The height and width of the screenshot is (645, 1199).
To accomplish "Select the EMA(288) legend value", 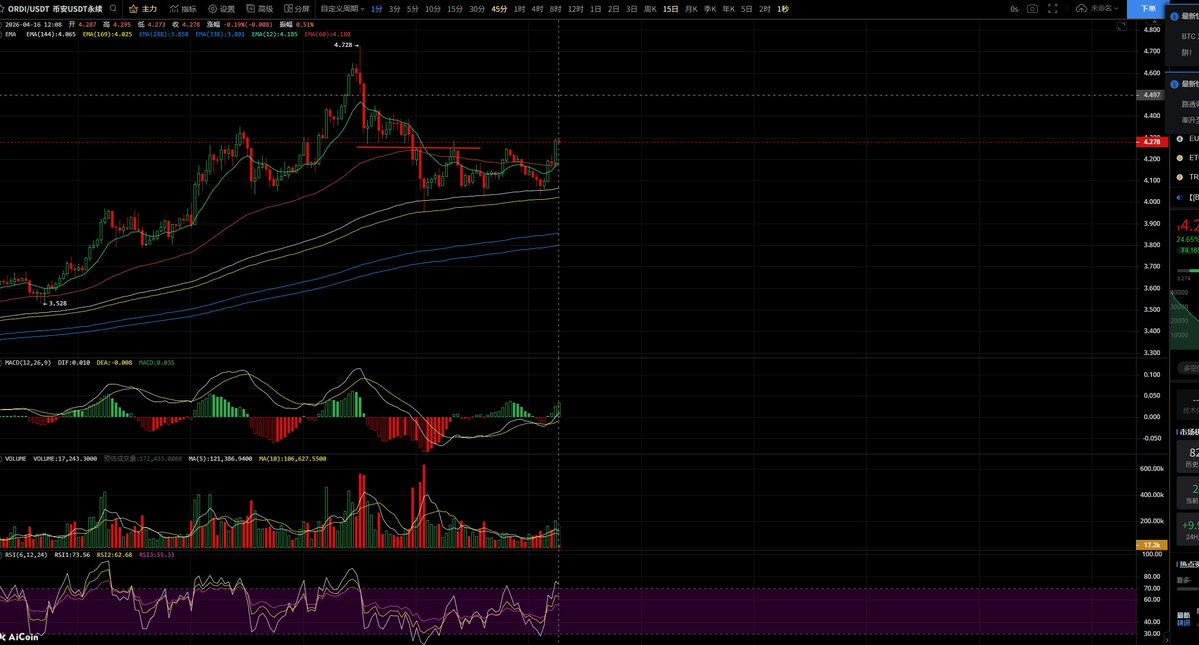I will click(164, 34).
